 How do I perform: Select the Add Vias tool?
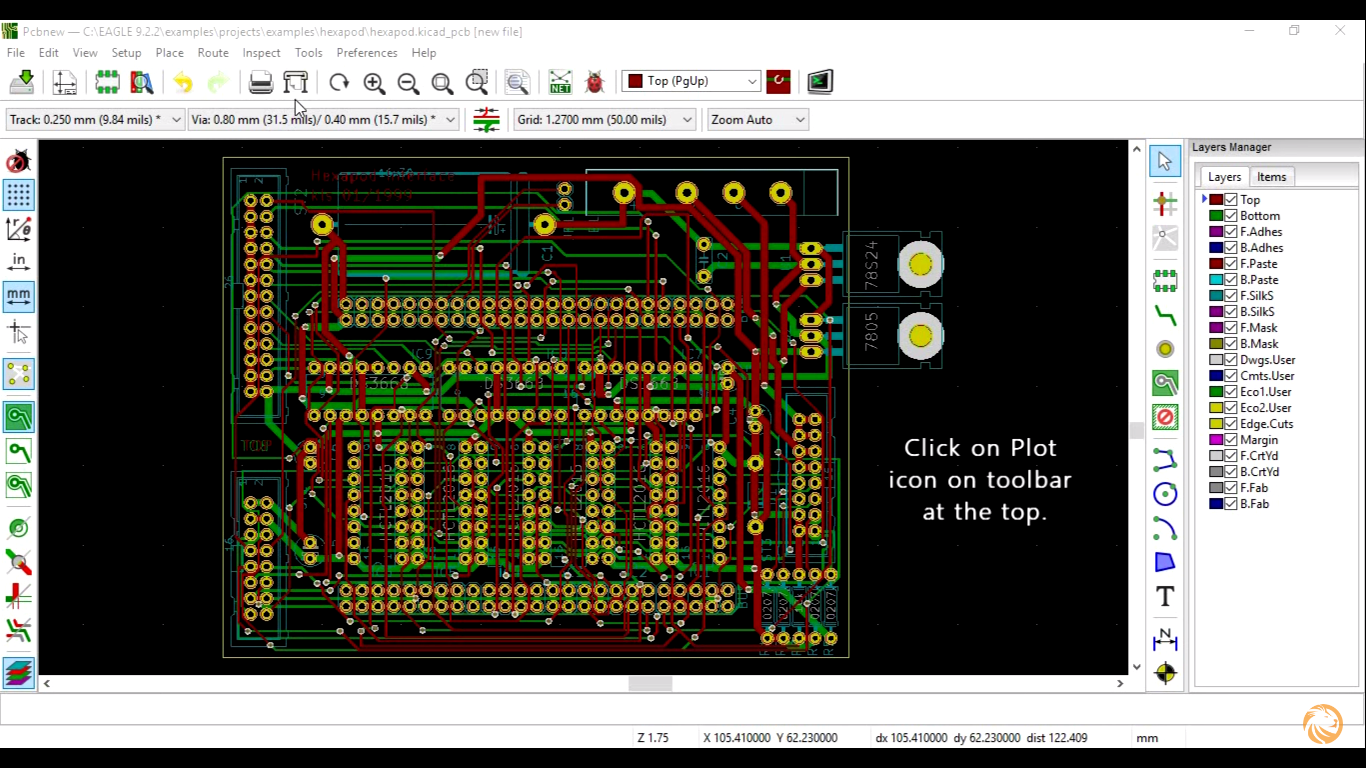pyautogui.click(x=1165, y=349)
